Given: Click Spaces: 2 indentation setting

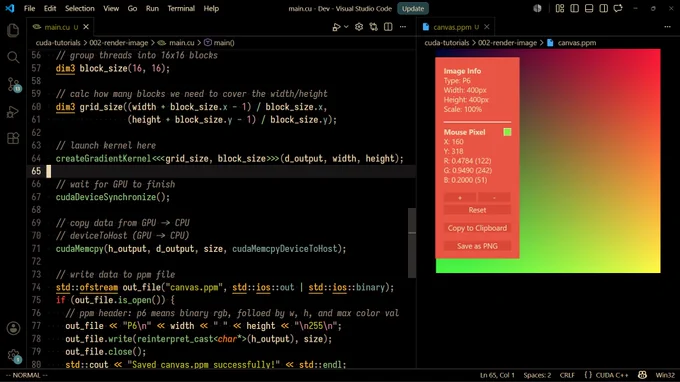Looking at the screenshot, I should point(537,375).
